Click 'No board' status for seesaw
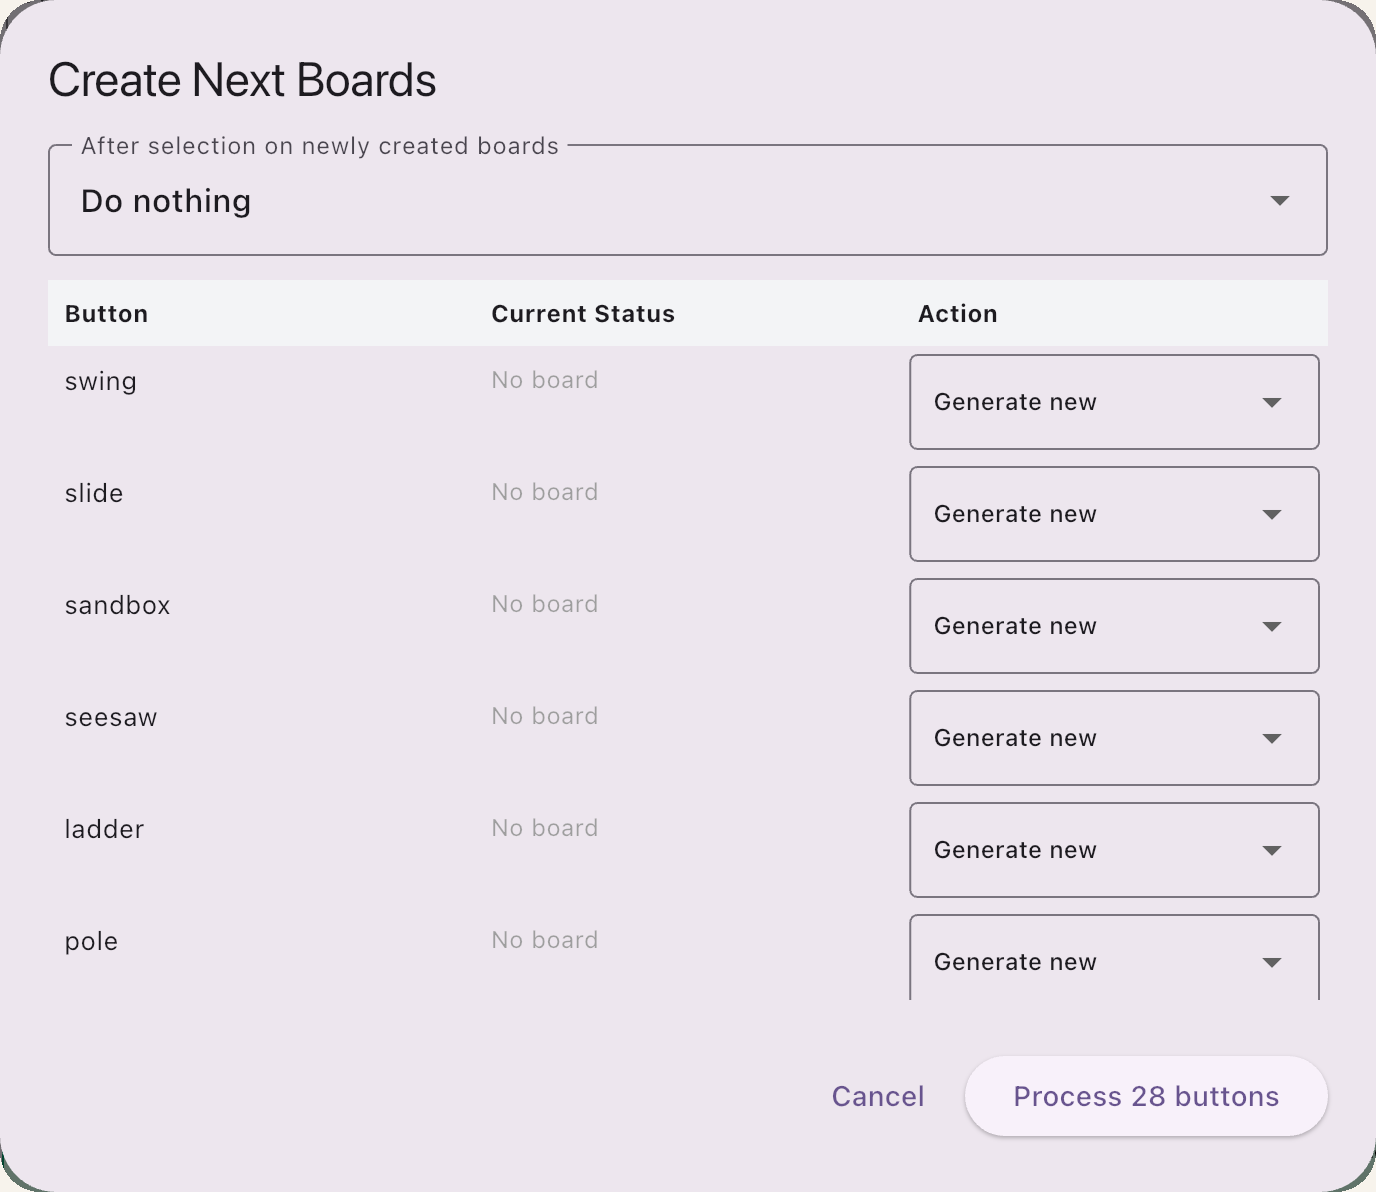The image size is (1376, 1192). click(545, 716)
